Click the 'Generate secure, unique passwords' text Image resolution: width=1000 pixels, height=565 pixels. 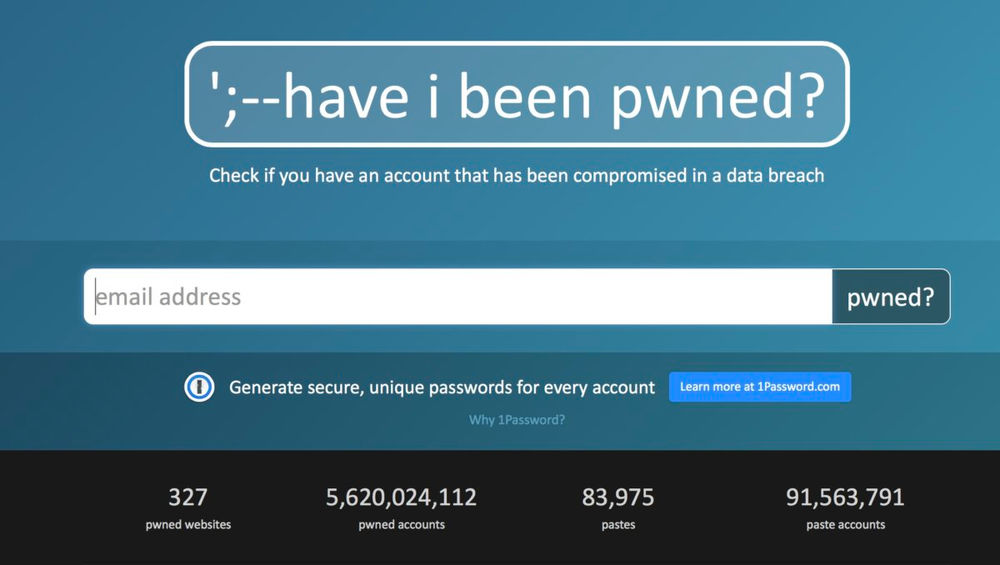(442, 387)
